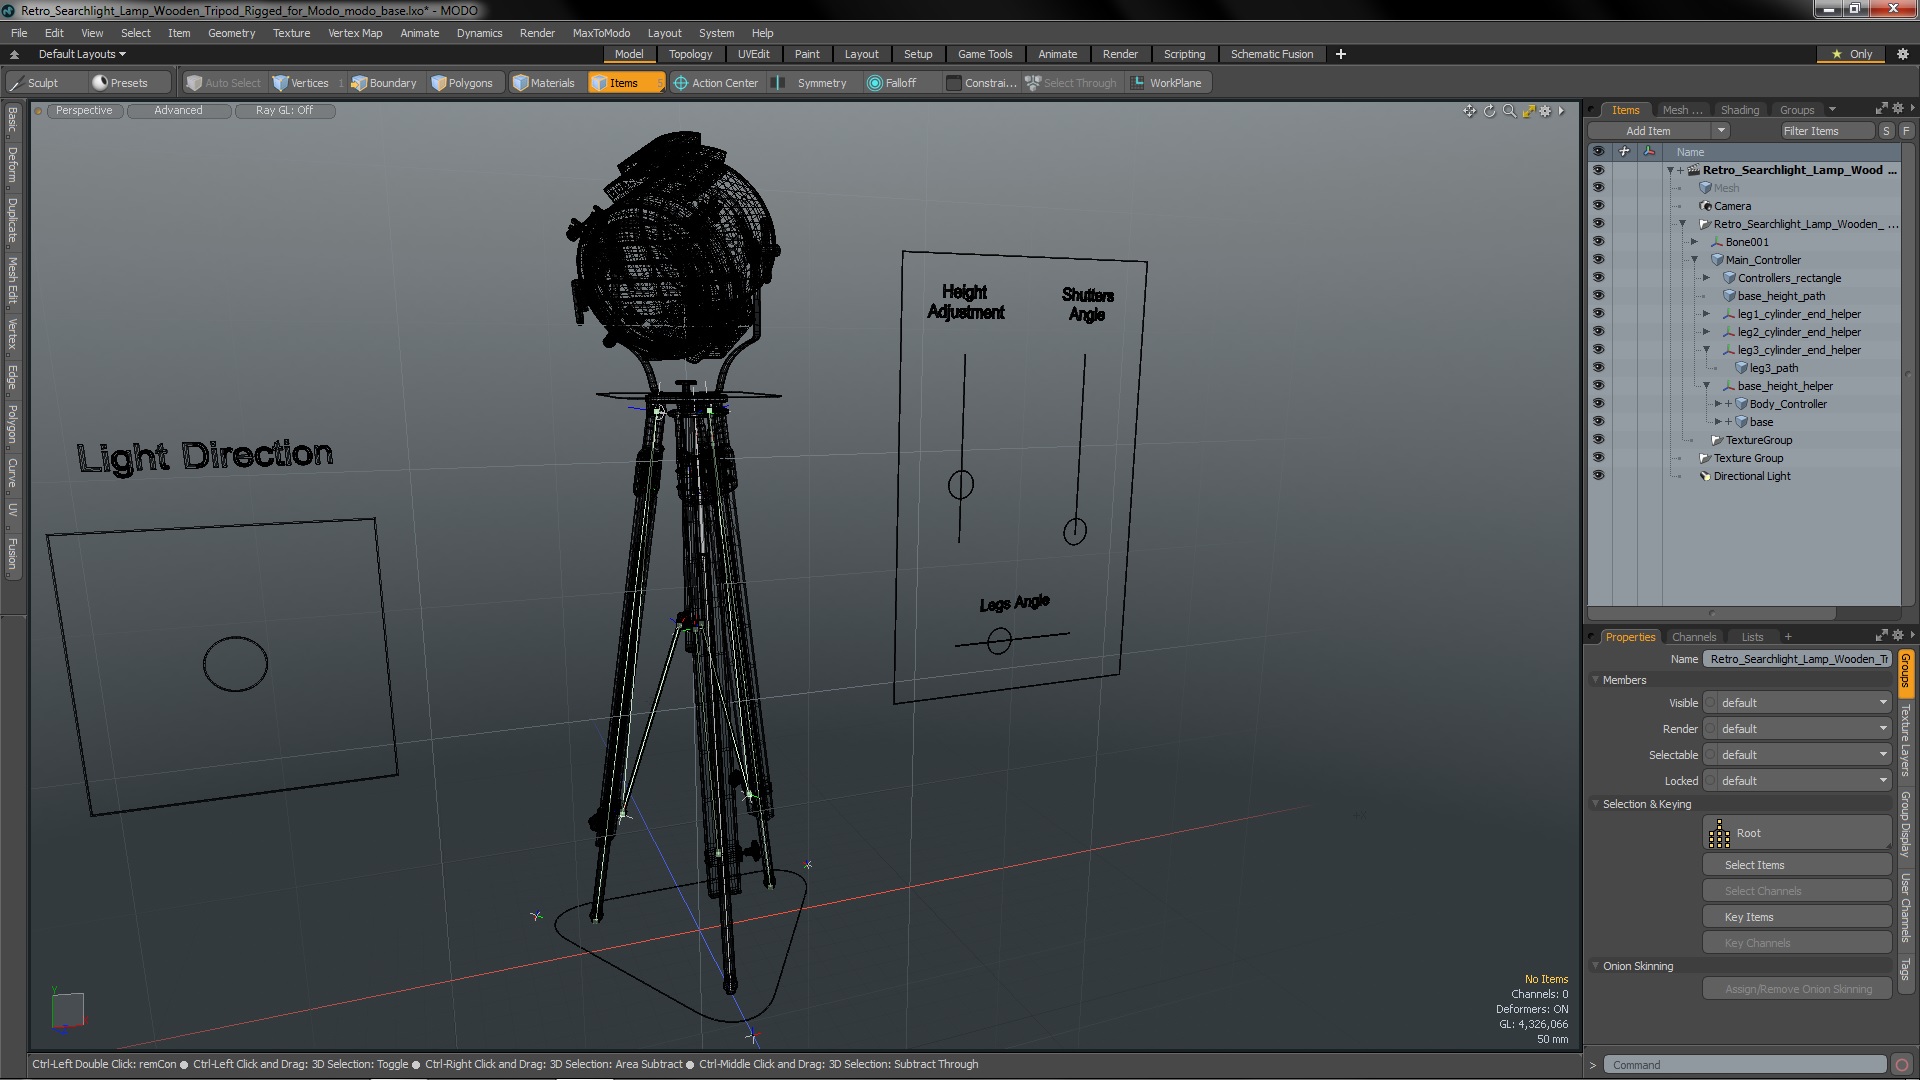Click the star Only button
The image size is (1920, 1080).
point(1852,54)
